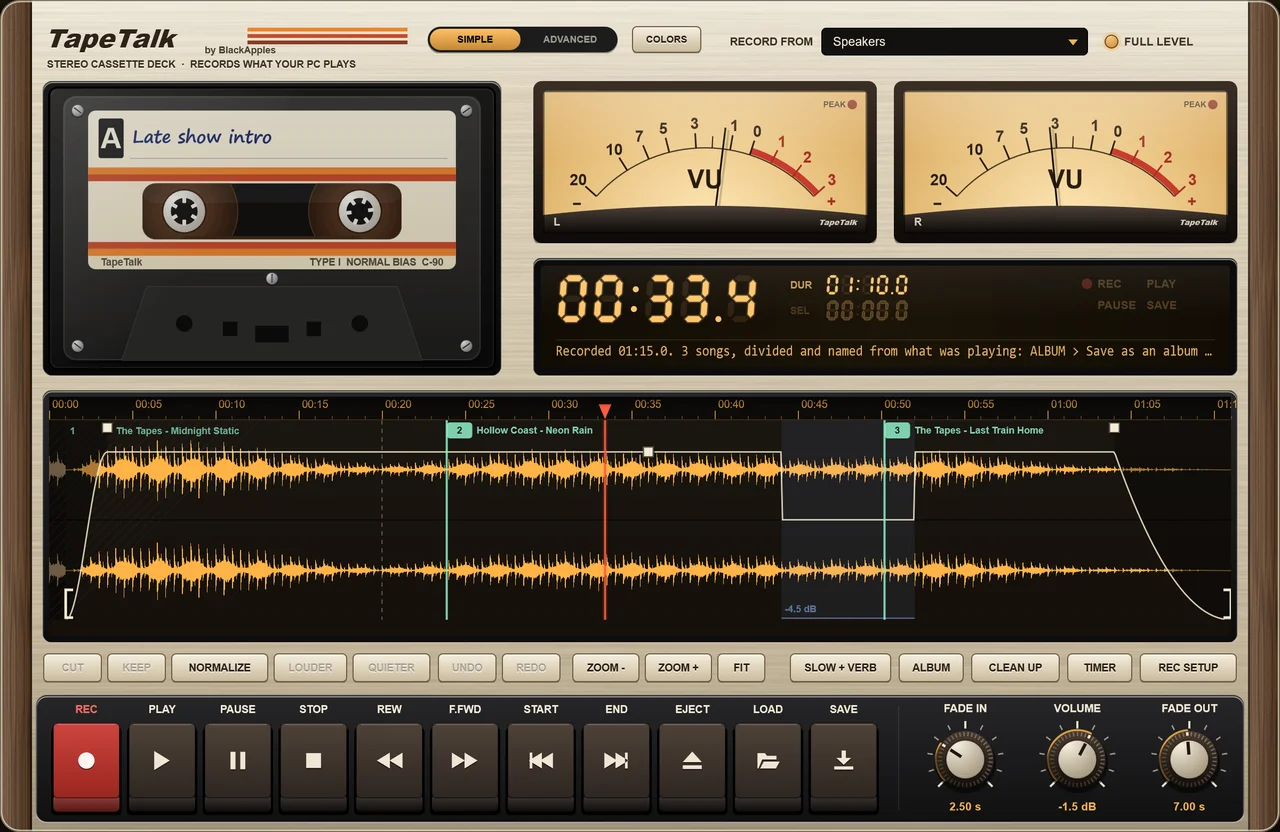Screen dimensions: 1280x832
Task: Adjust the VOLUME knob
Action: [x=1077, y=761]
